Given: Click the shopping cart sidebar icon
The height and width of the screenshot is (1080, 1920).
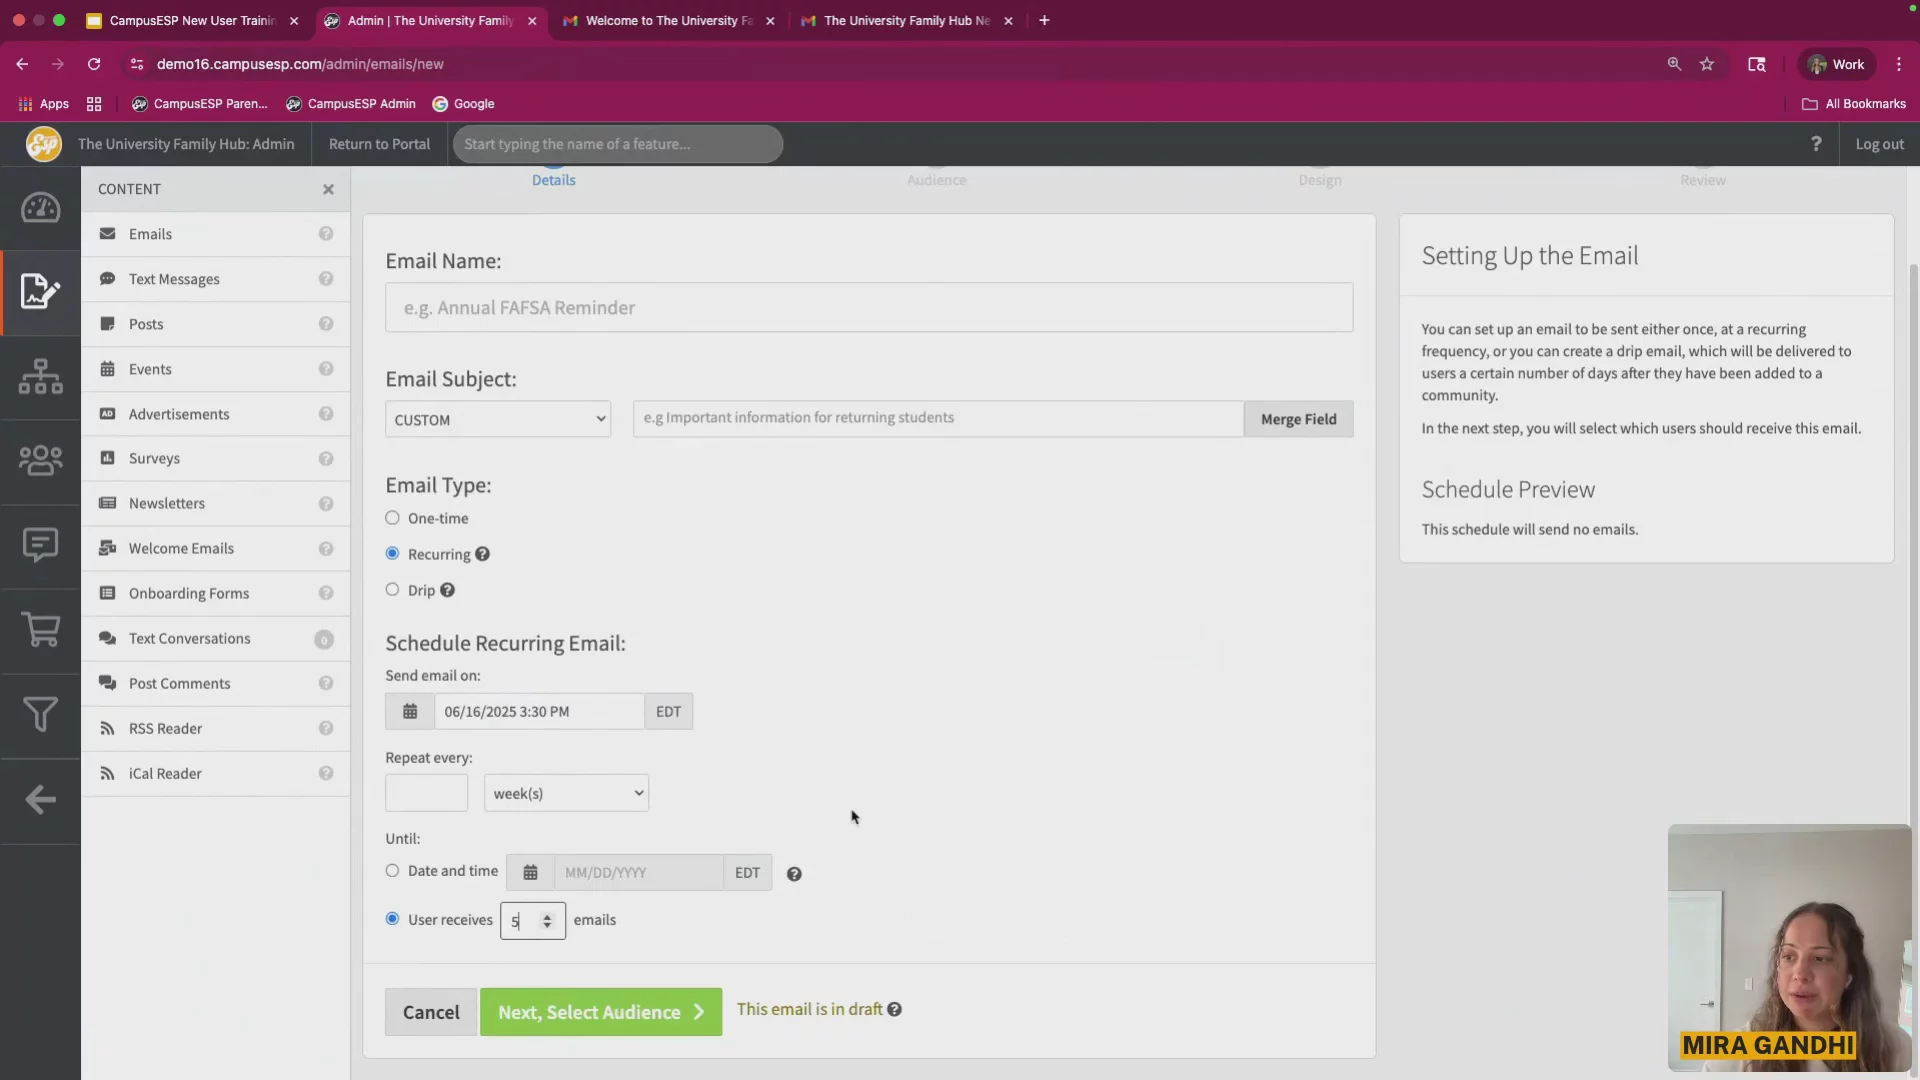Looking at the screenshot, I should coord(40,629).
